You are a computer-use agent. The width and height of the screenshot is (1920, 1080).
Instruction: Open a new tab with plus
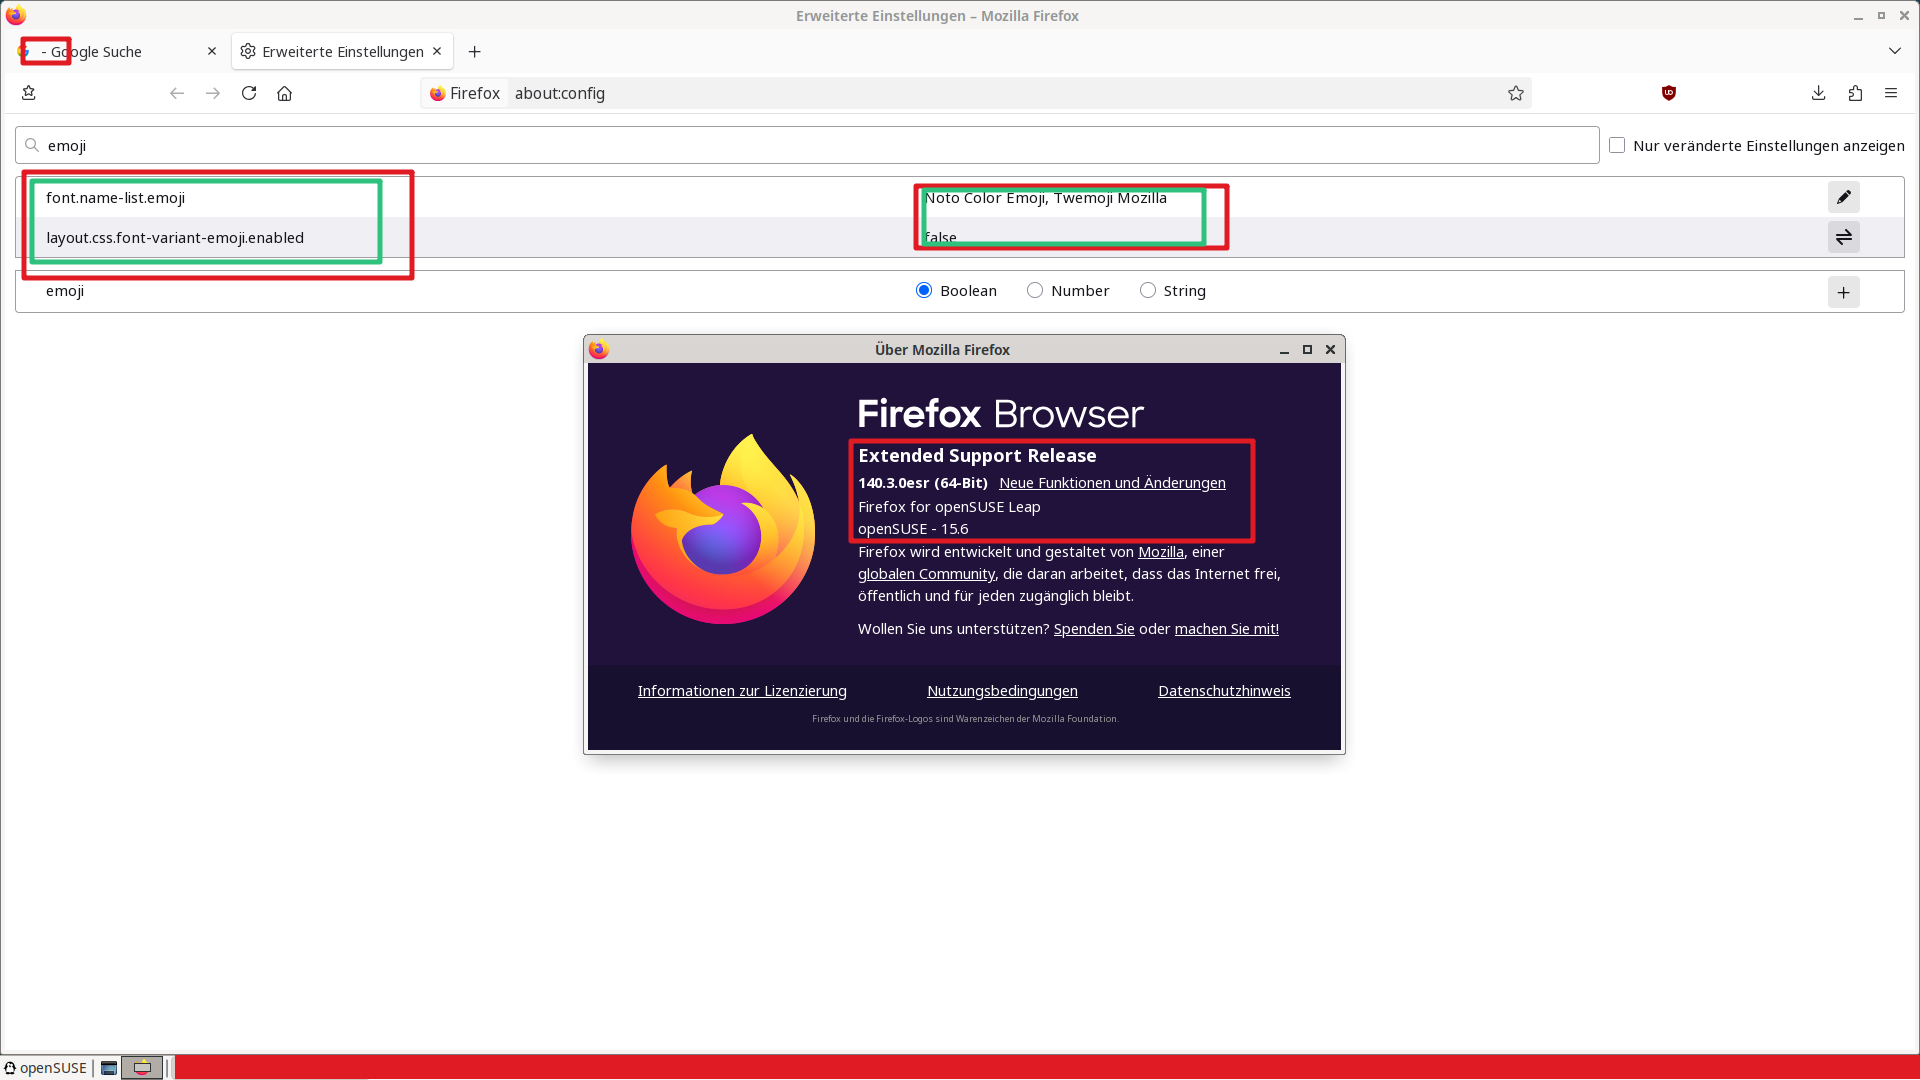[475, 51]
